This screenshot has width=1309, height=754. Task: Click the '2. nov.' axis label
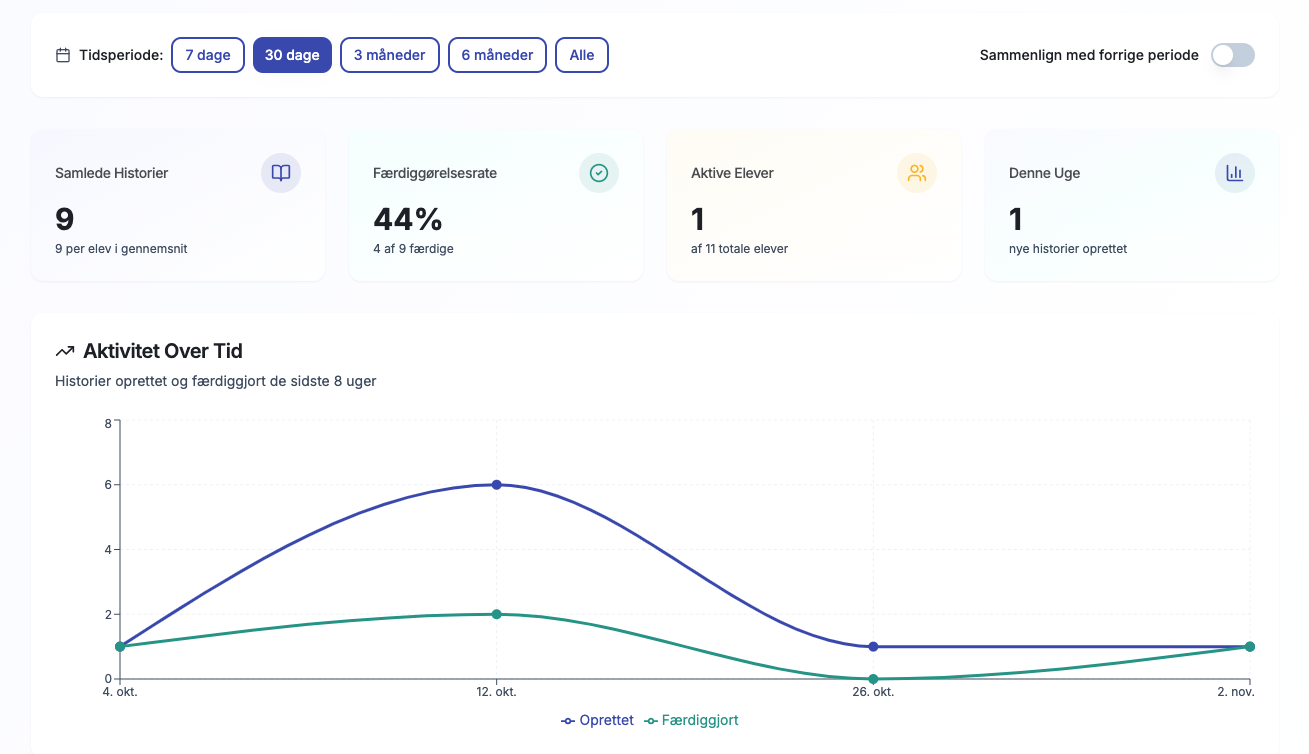pyautogui.click(x=1236, y=692)
